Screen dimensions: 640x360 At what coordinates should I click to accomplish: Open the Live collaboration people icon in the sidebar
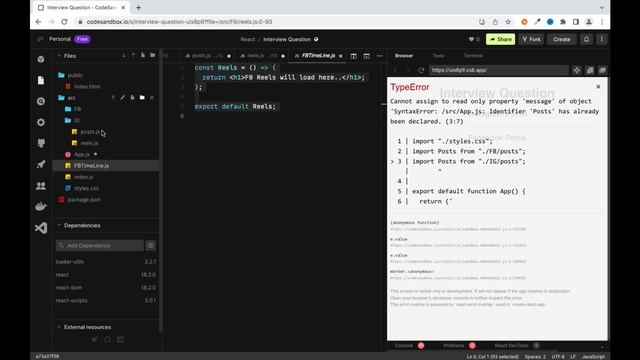coord(41,186)
